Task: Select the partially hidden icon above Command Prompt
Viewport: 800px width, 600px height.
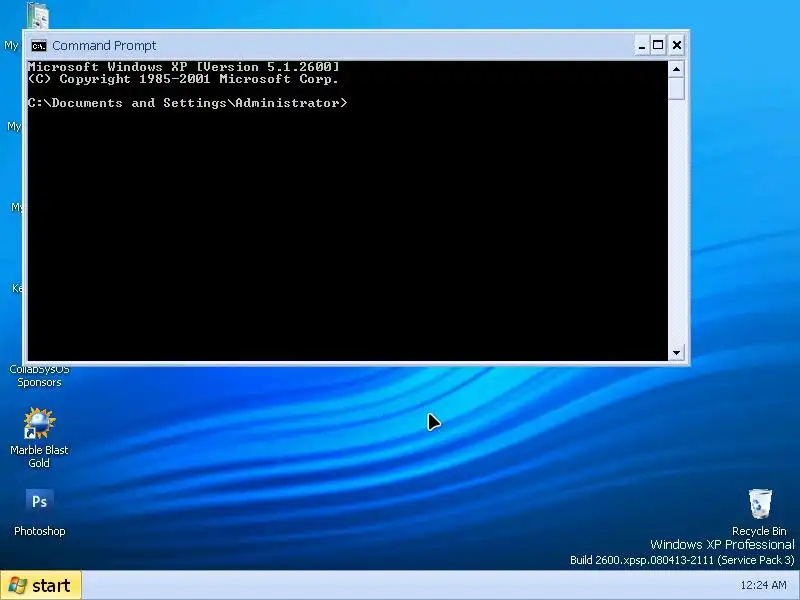Action: coord(38,15)
